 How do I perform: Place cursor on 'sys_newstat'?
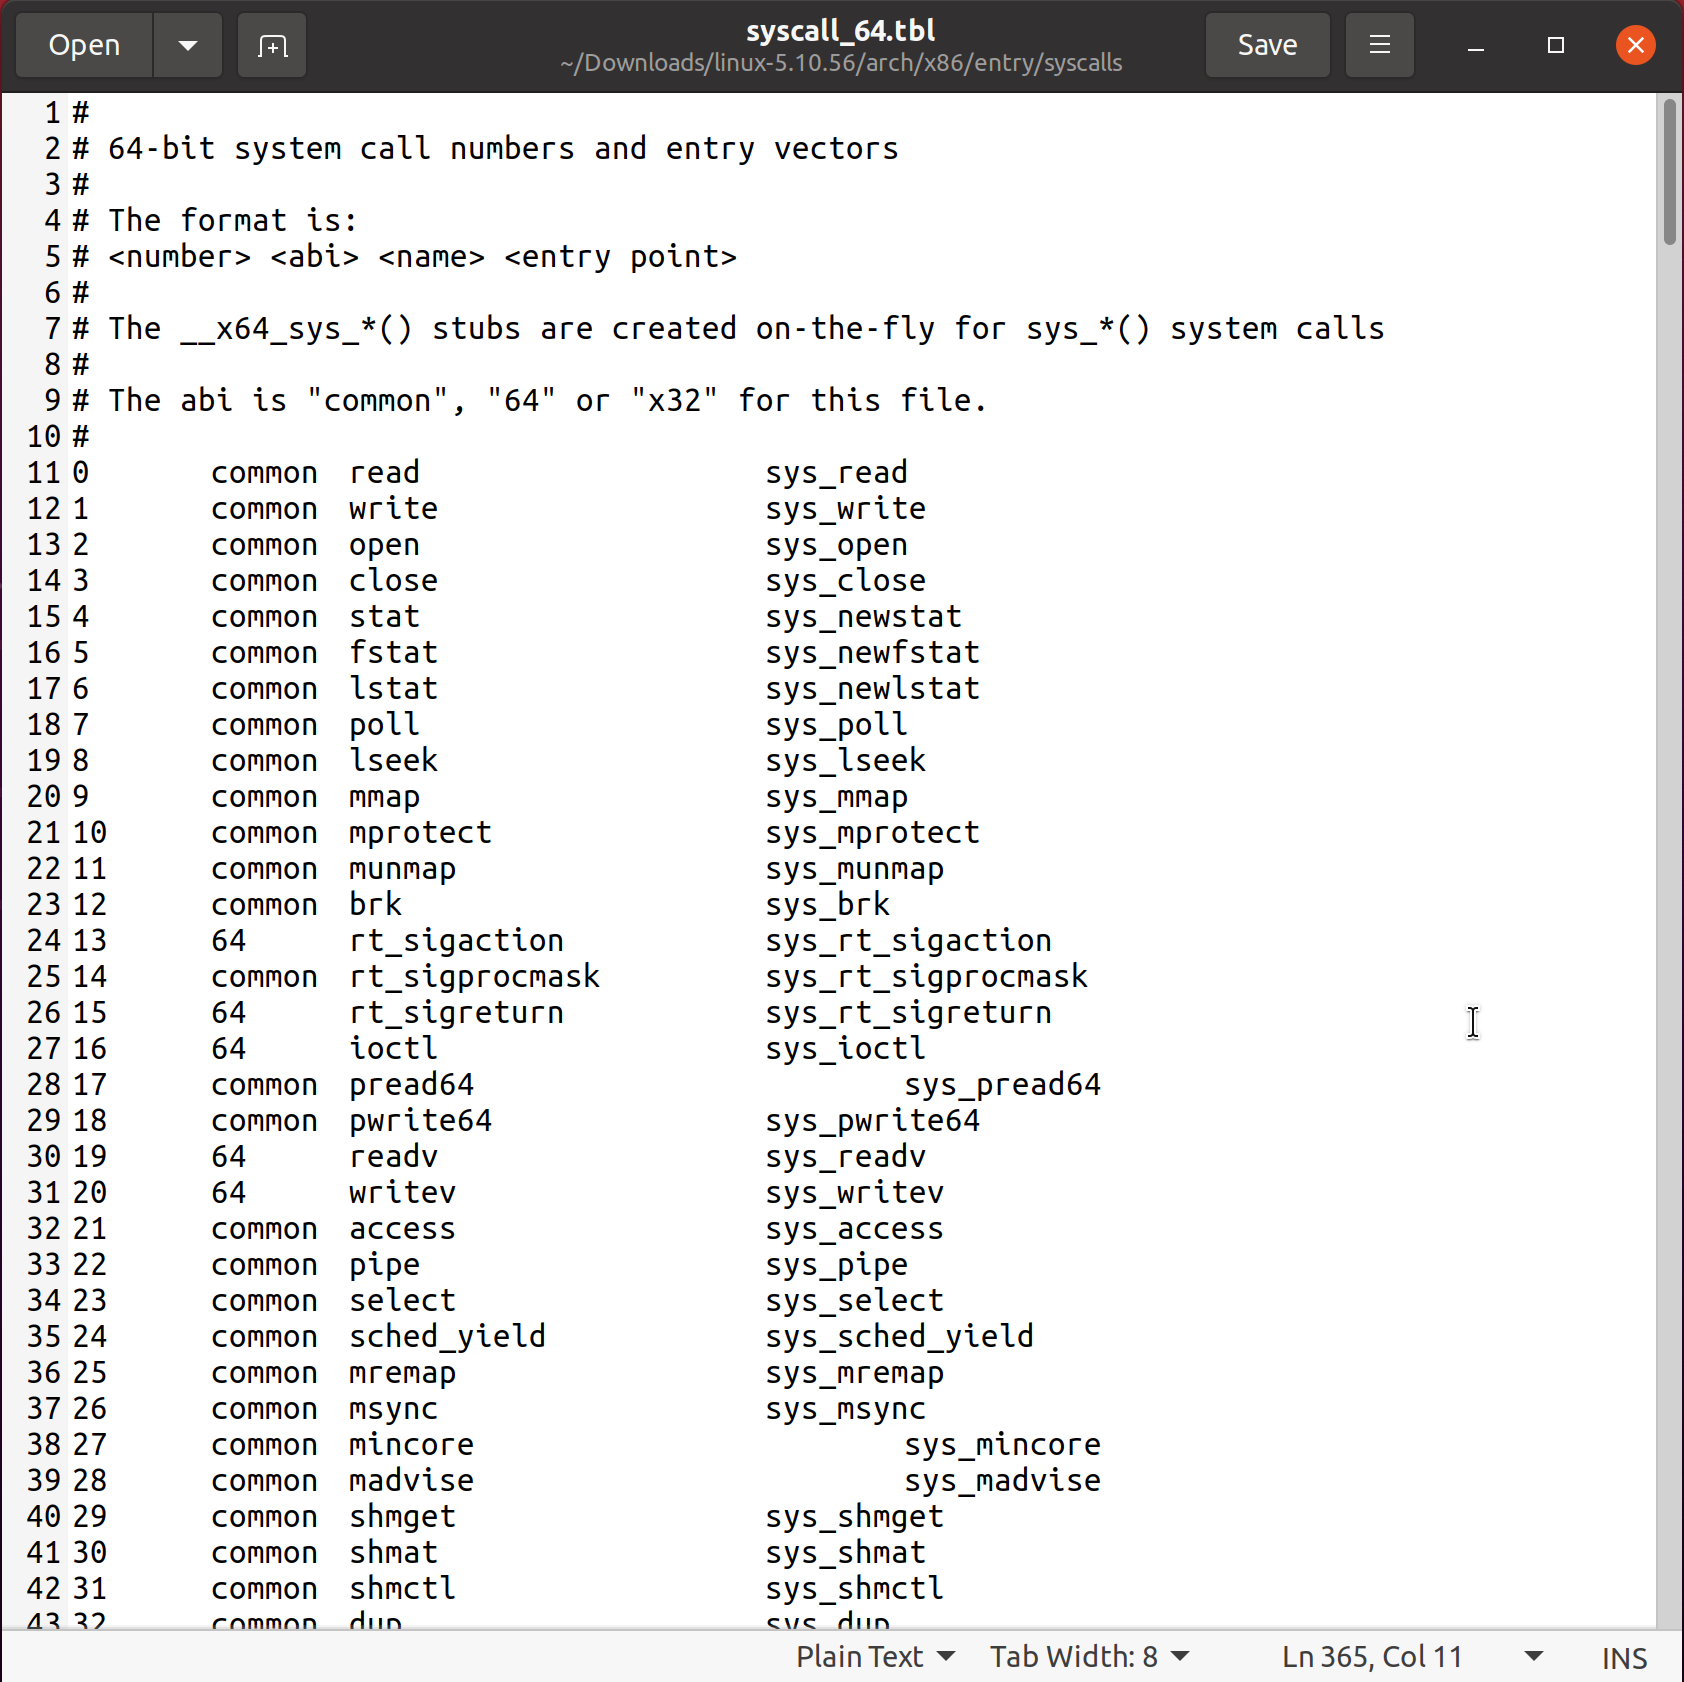863,616
